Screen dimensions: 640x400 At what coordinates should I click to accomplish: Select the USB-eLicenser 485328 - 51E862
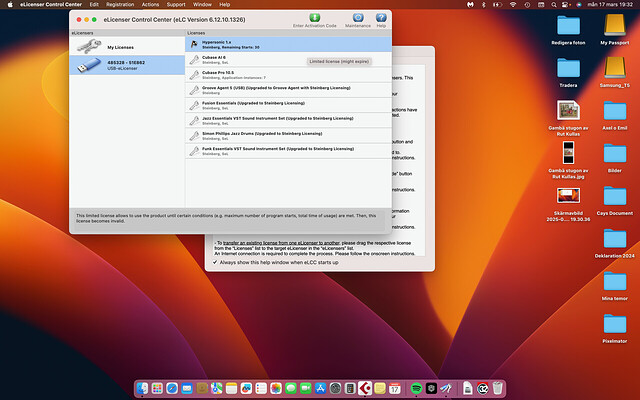click(x=127, y=65)
